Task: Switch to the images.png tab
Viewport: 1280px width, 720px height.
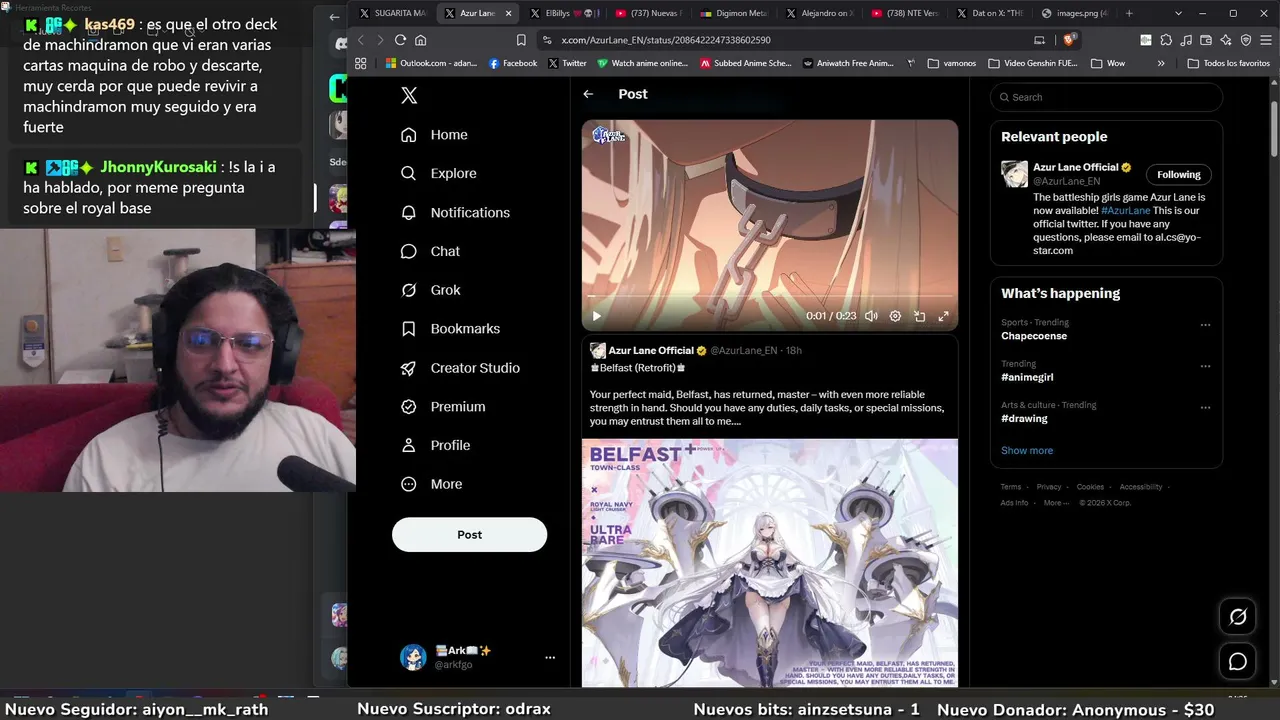Action: pos(1075,13)
